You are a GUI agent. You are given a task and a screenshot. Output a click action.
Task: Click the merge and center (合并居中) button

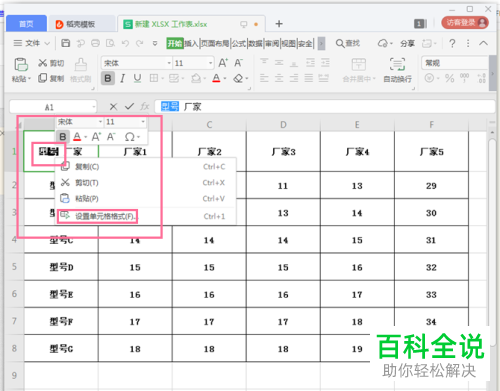pyautogui.click(x=359, y=70)
